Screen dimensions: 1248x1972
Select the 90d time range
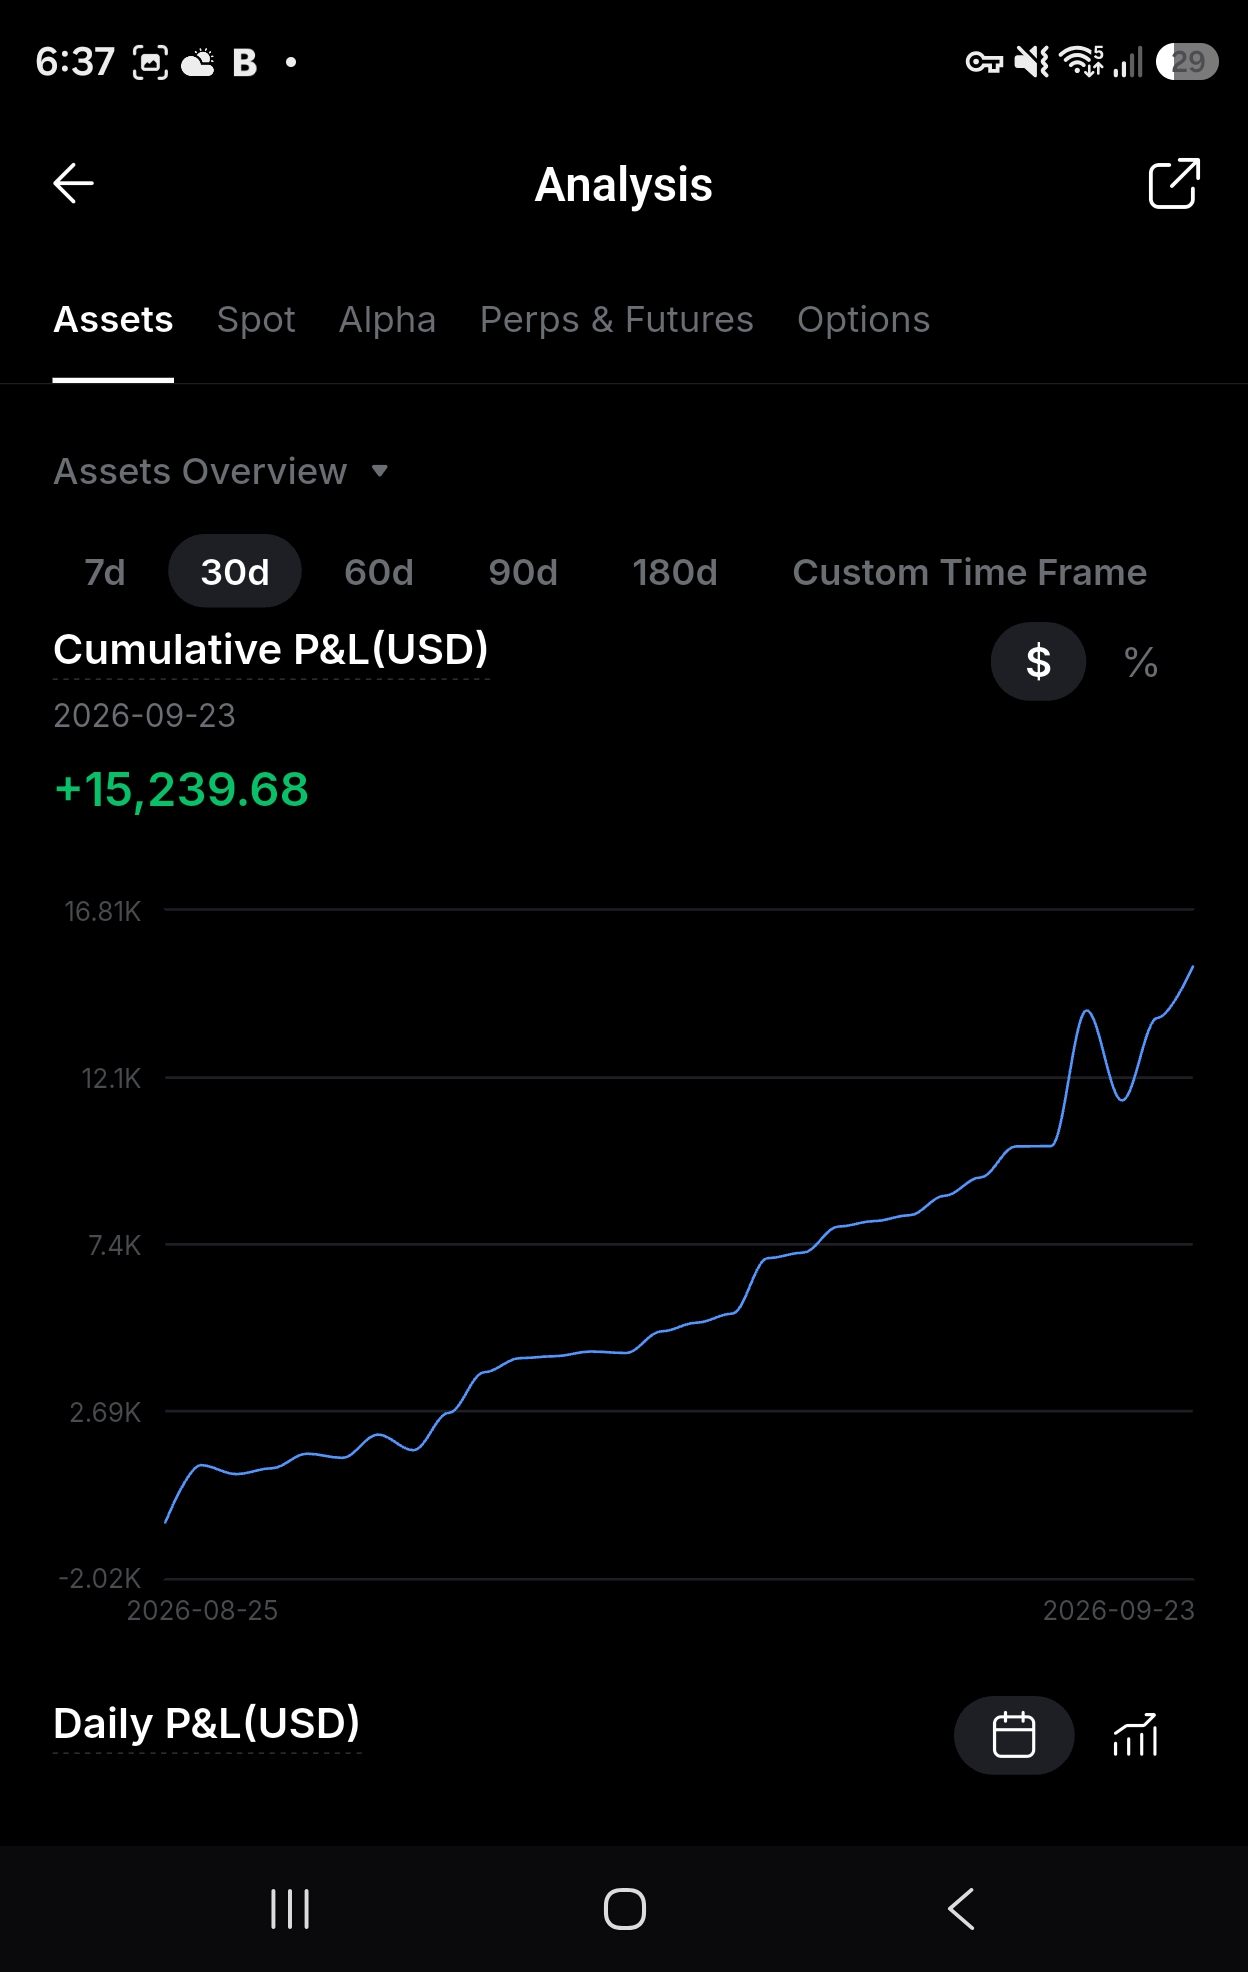pyautogui.click(x=523, y=572)
